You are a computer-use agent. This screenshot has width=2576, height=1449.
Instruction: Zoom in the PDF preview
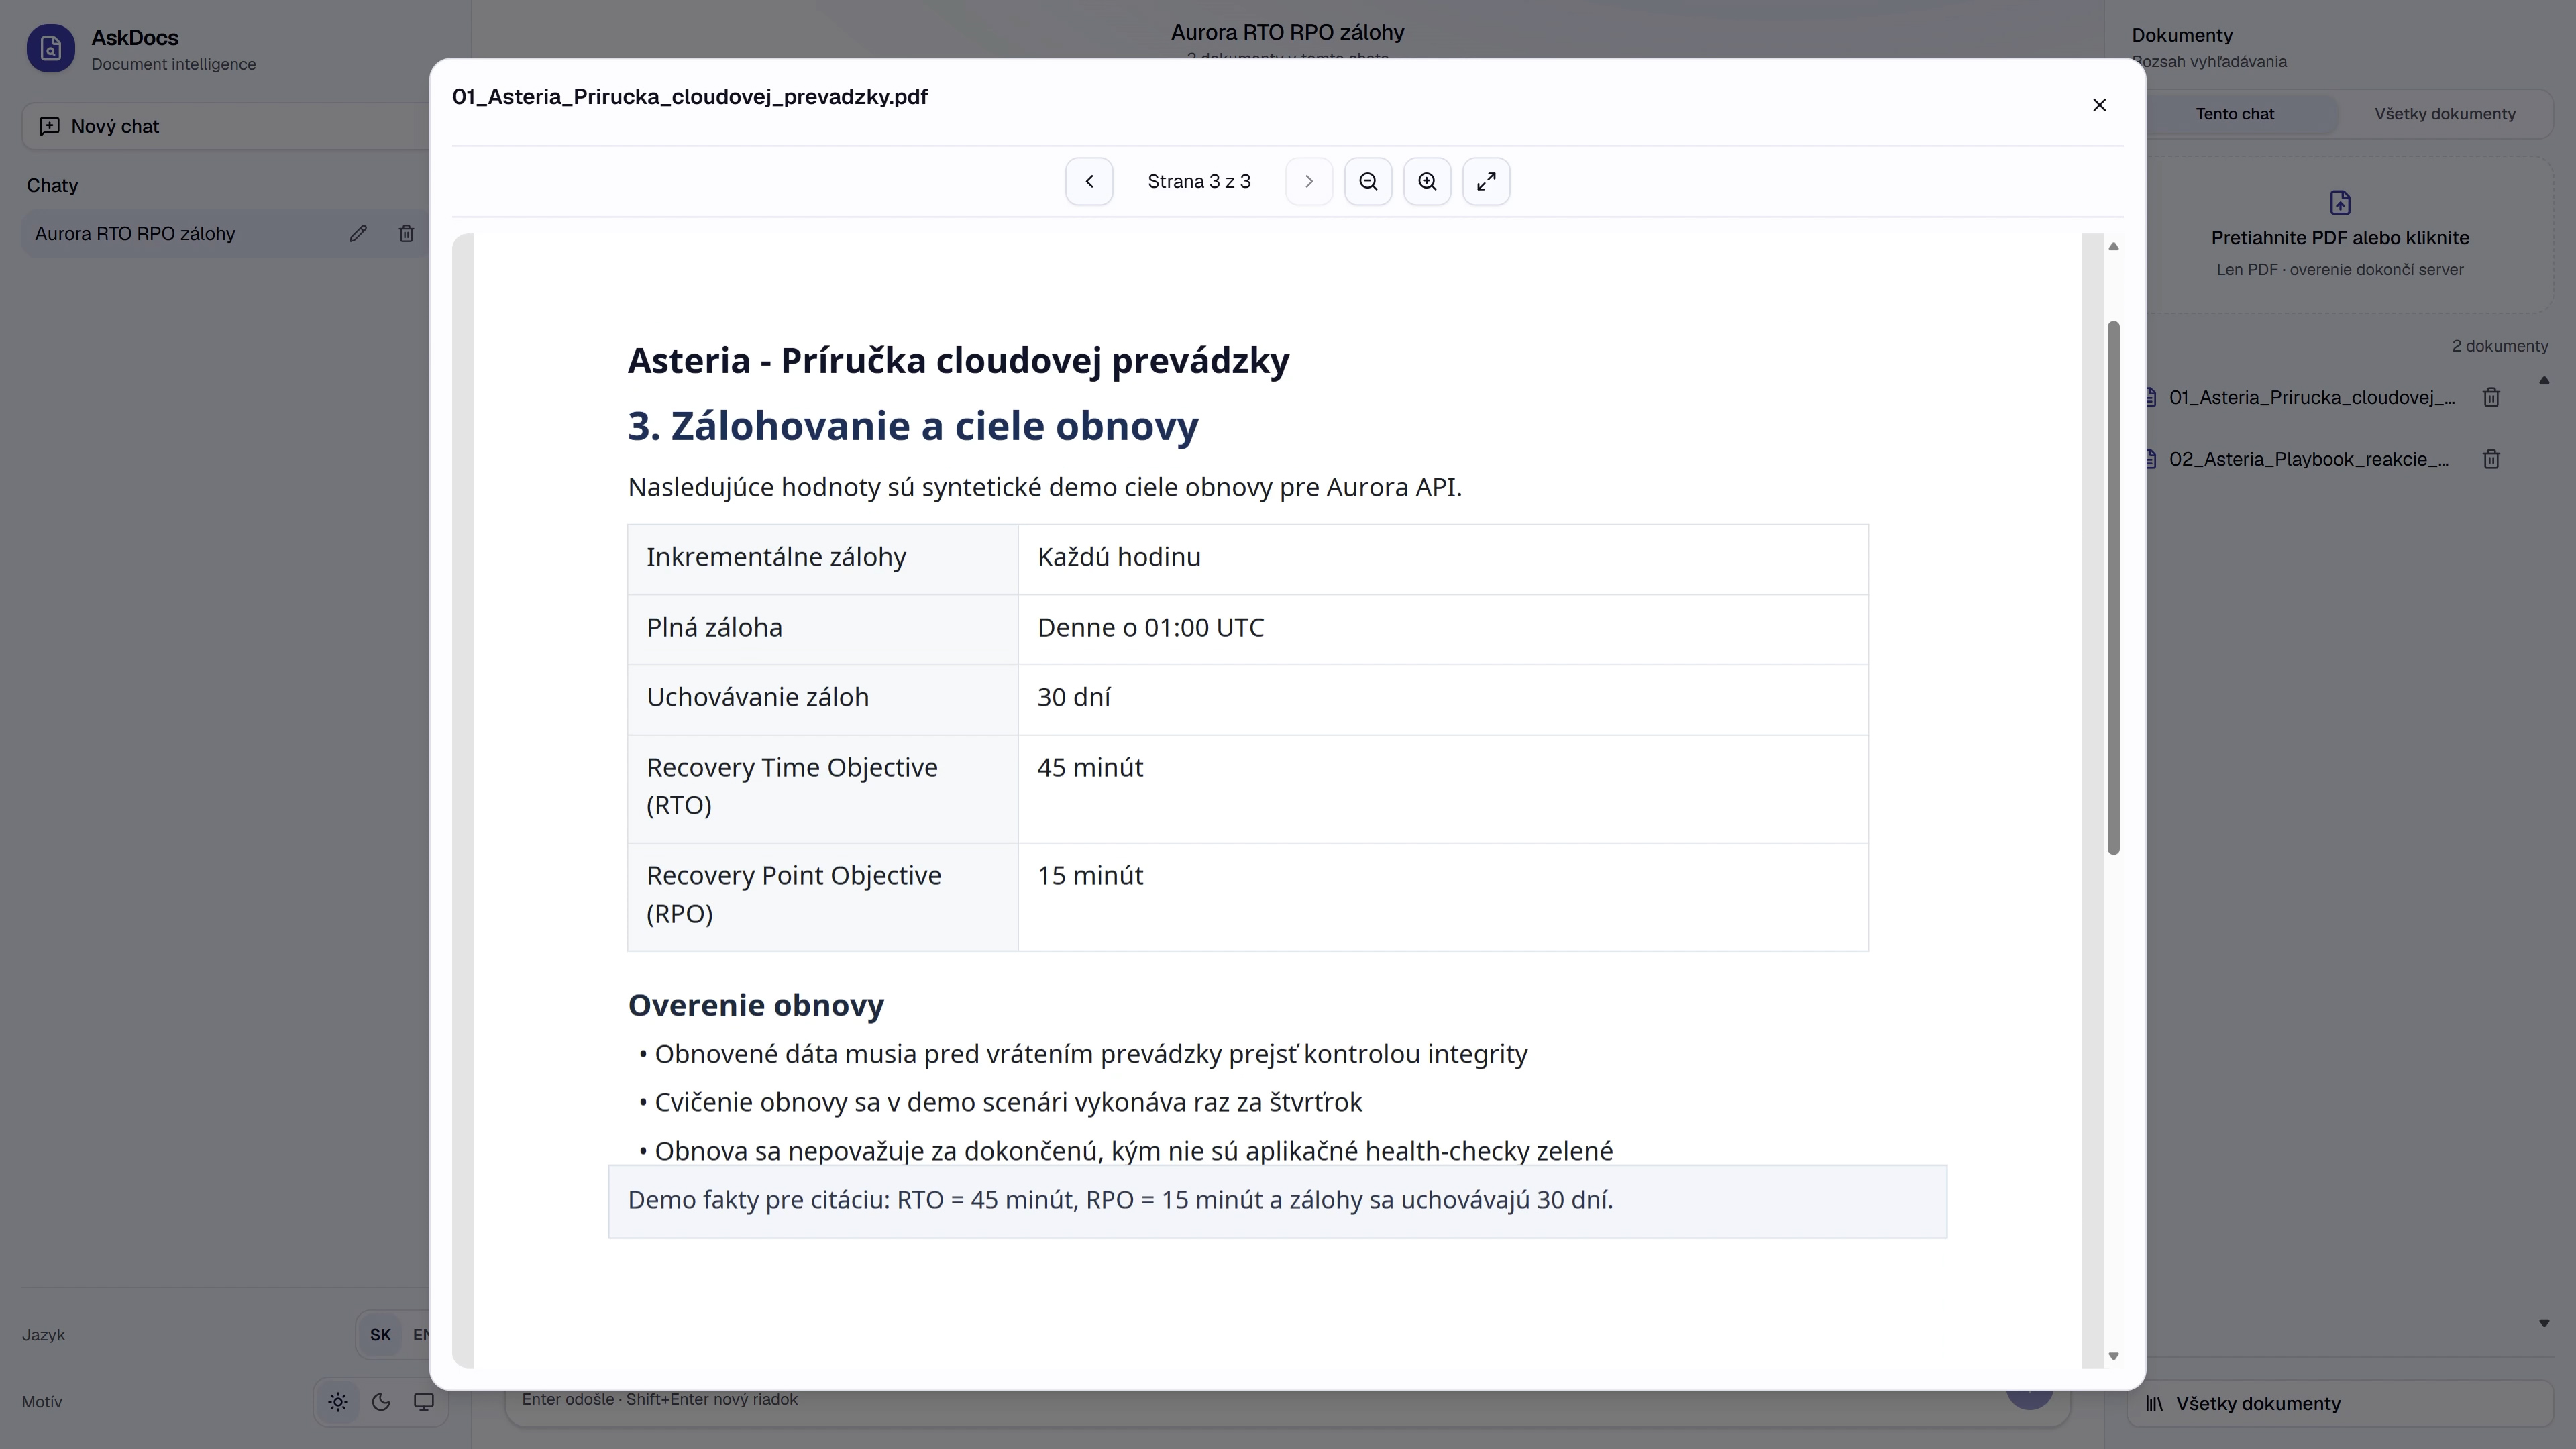click(1427, 181)
